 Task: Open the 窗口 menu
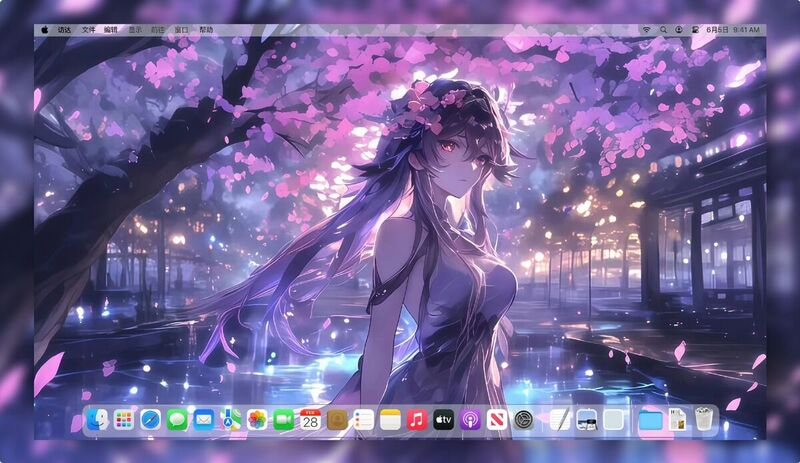(x=182, y=30)
